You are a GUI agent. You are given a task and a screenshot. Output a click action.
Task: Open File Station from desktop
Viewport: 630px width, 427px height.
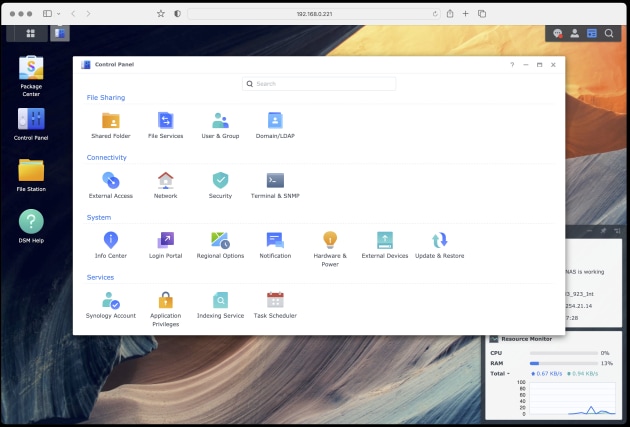coord(31,175)
